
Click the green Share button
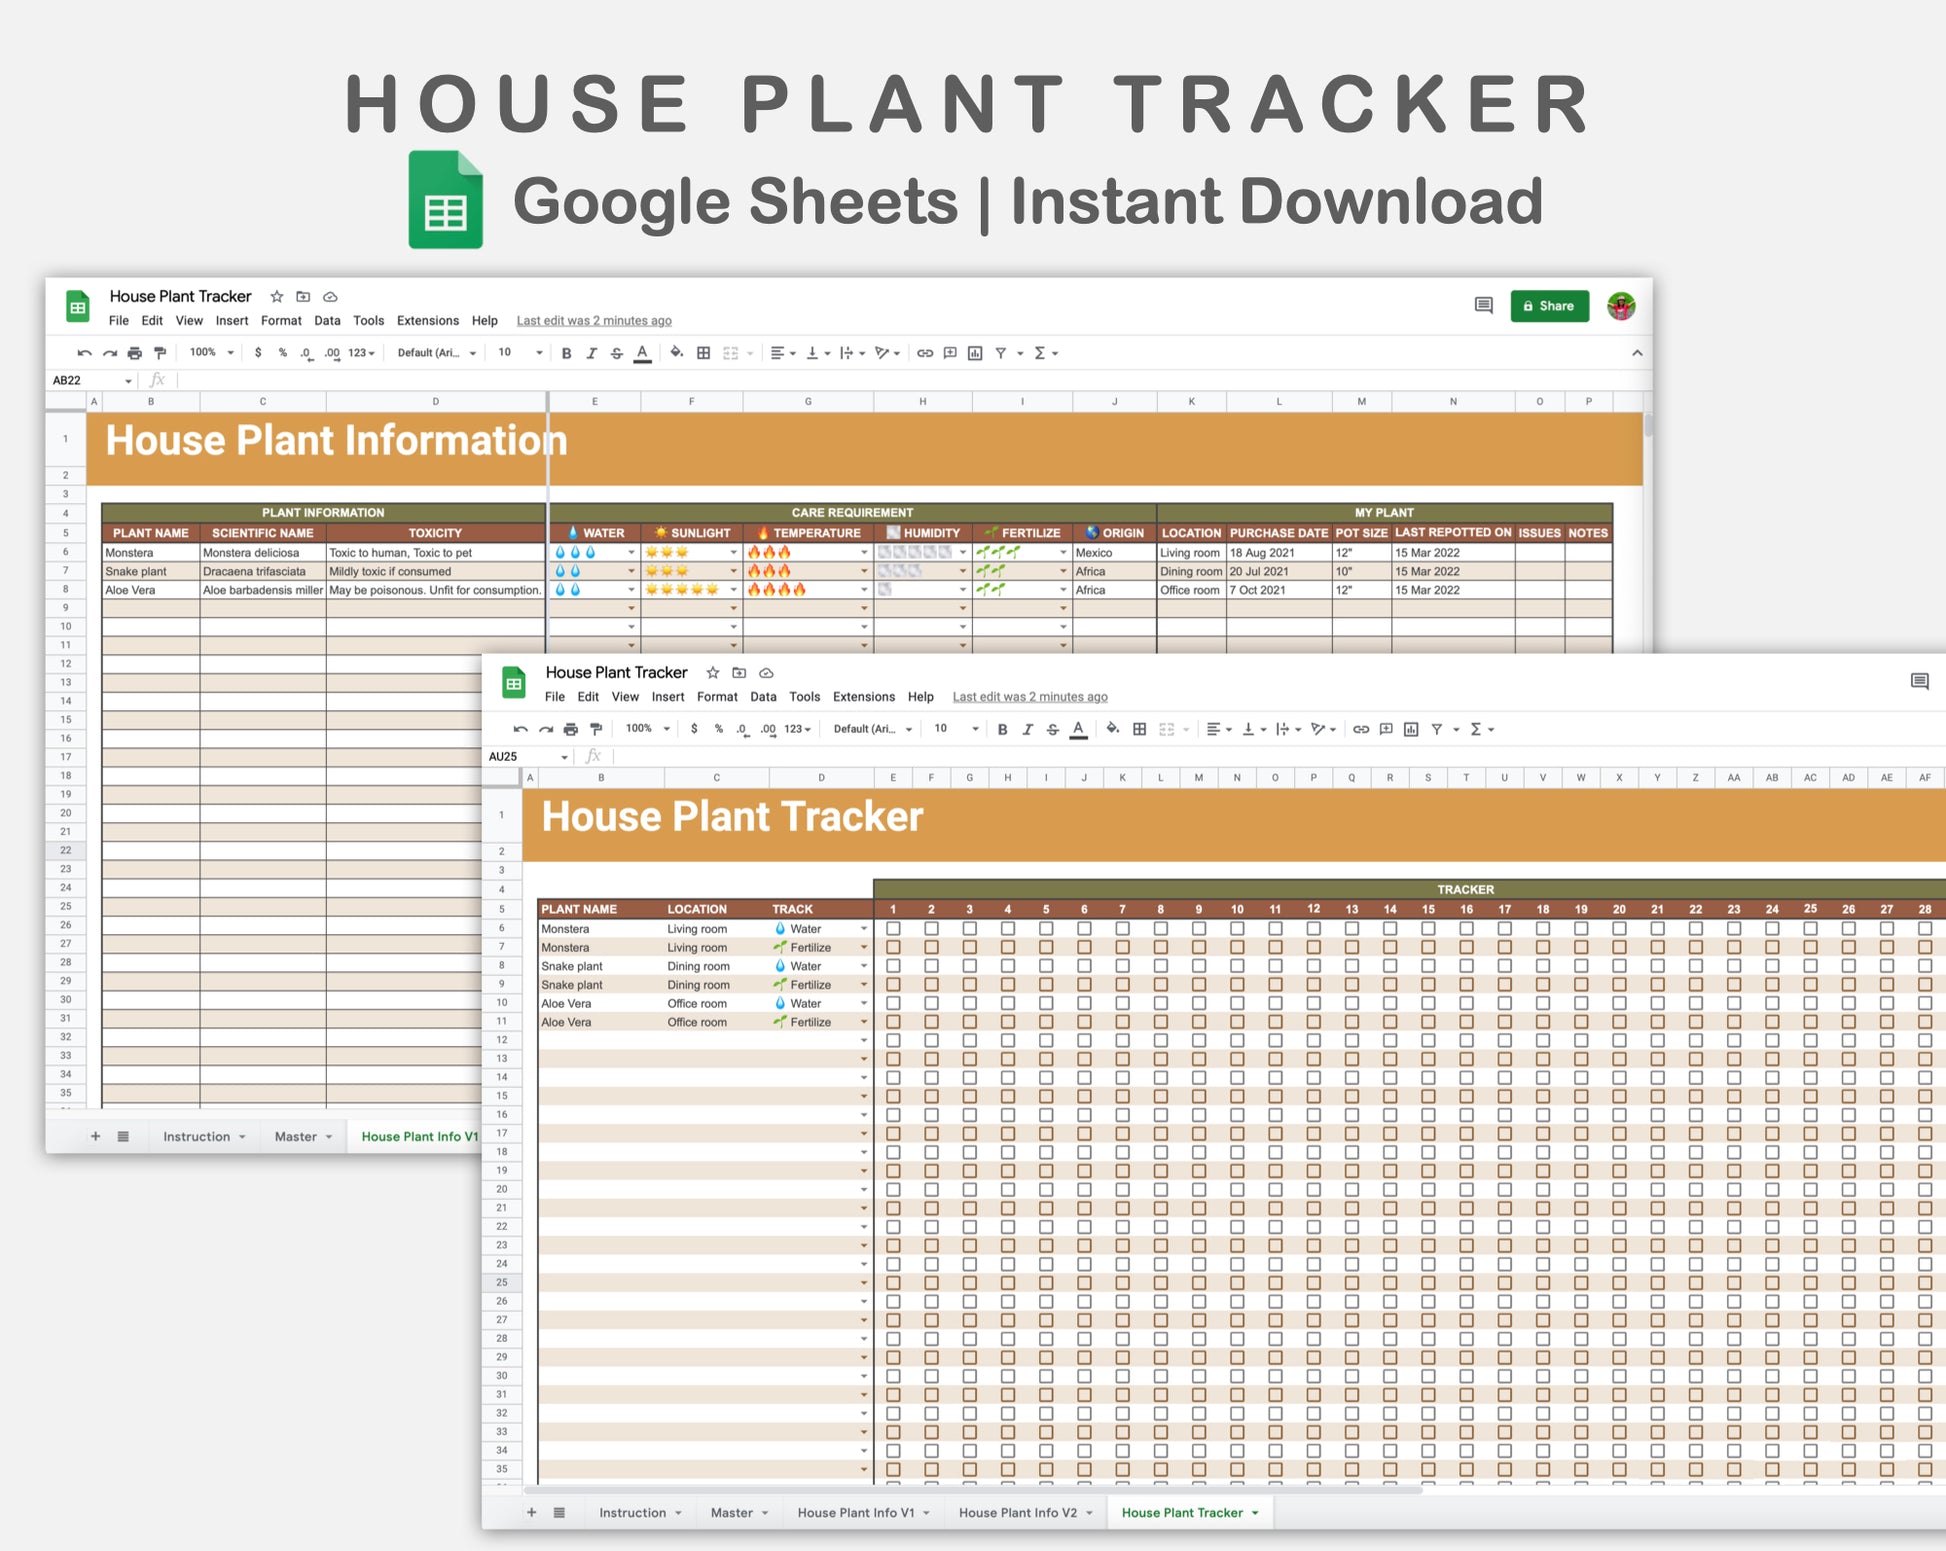(x=1549, y=306)
